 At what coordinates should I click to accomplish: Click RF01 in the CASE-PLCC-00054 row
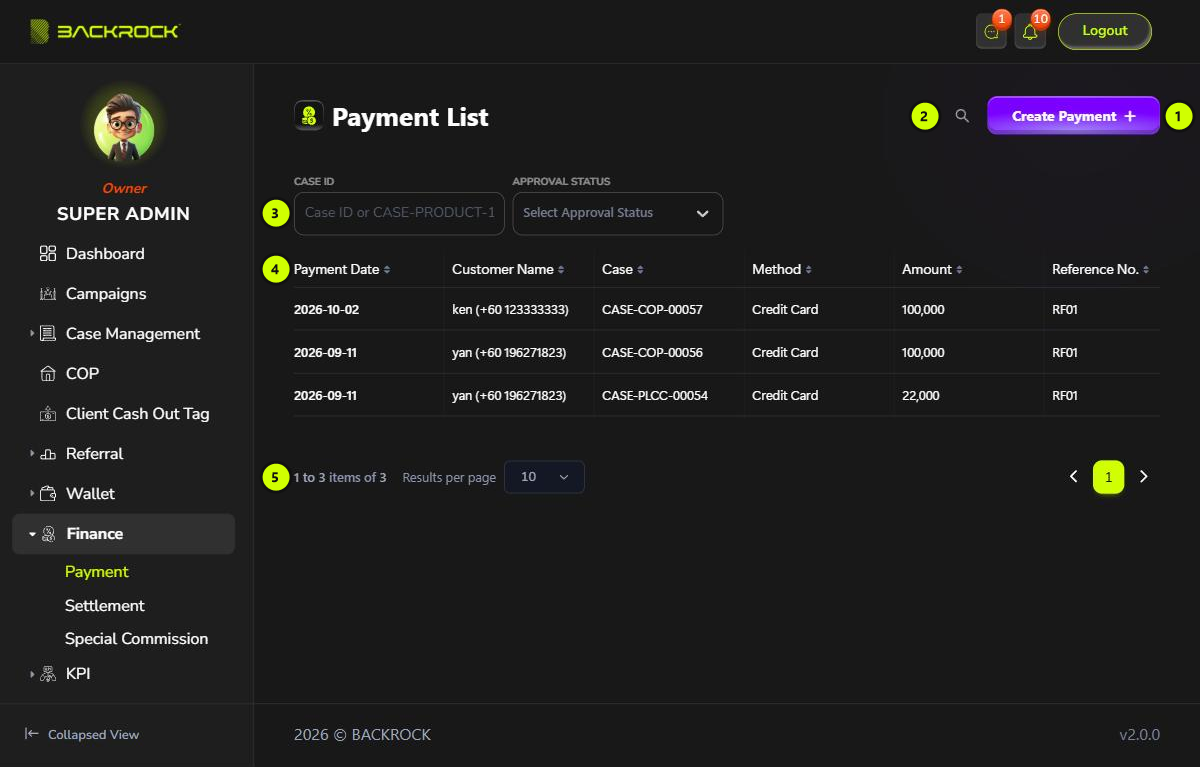tap(1065, 396)
